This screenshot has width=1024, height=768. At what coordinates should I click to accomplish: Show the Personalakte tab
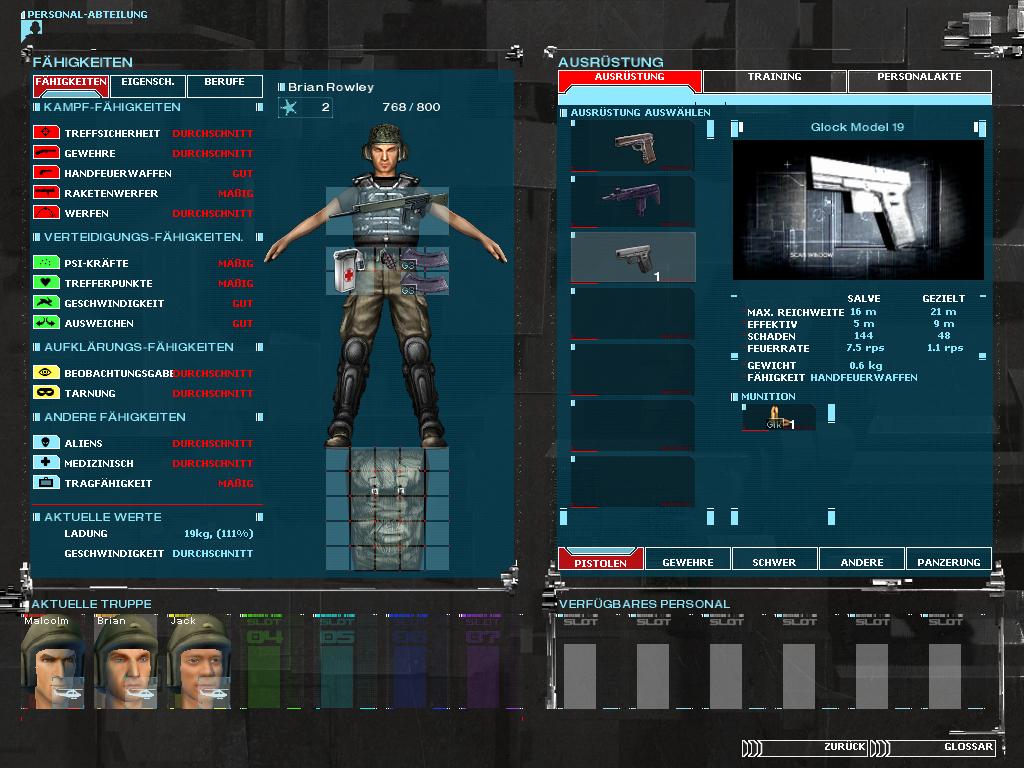(x=919, y=77)
